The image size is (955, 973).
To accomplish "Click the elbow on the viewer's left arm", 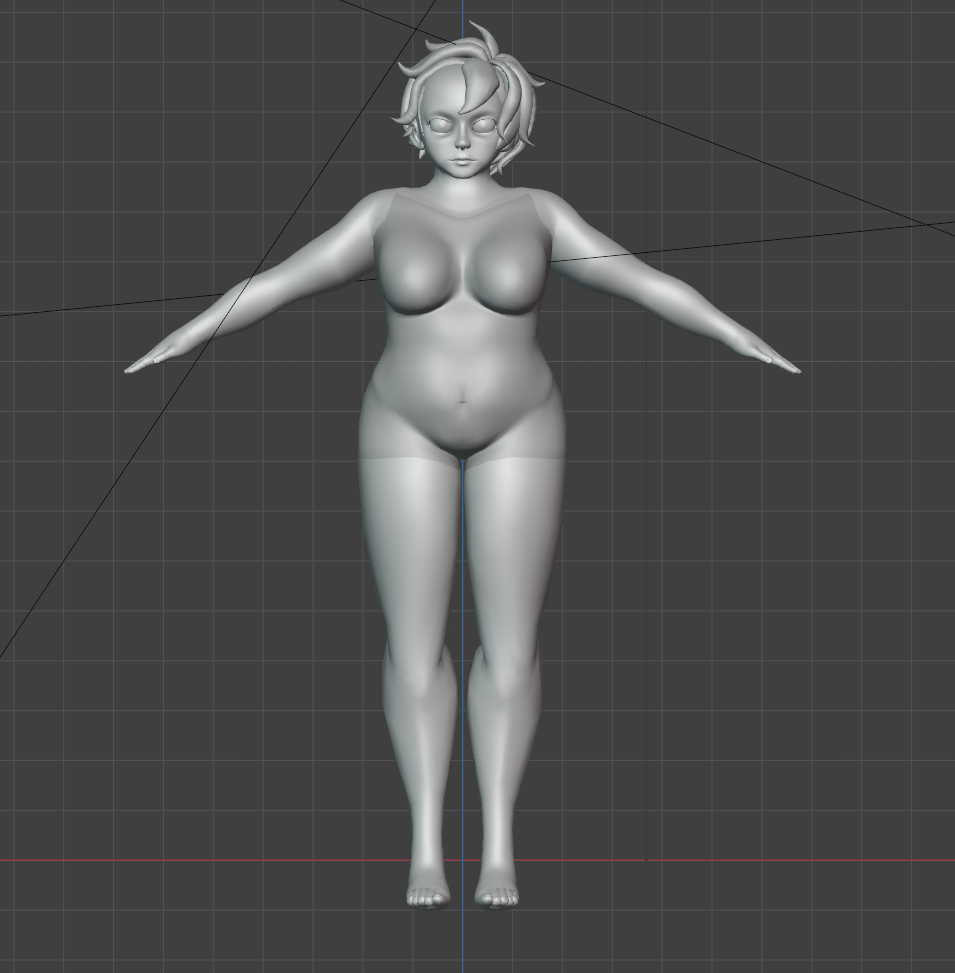I will [x=262, y=290].
